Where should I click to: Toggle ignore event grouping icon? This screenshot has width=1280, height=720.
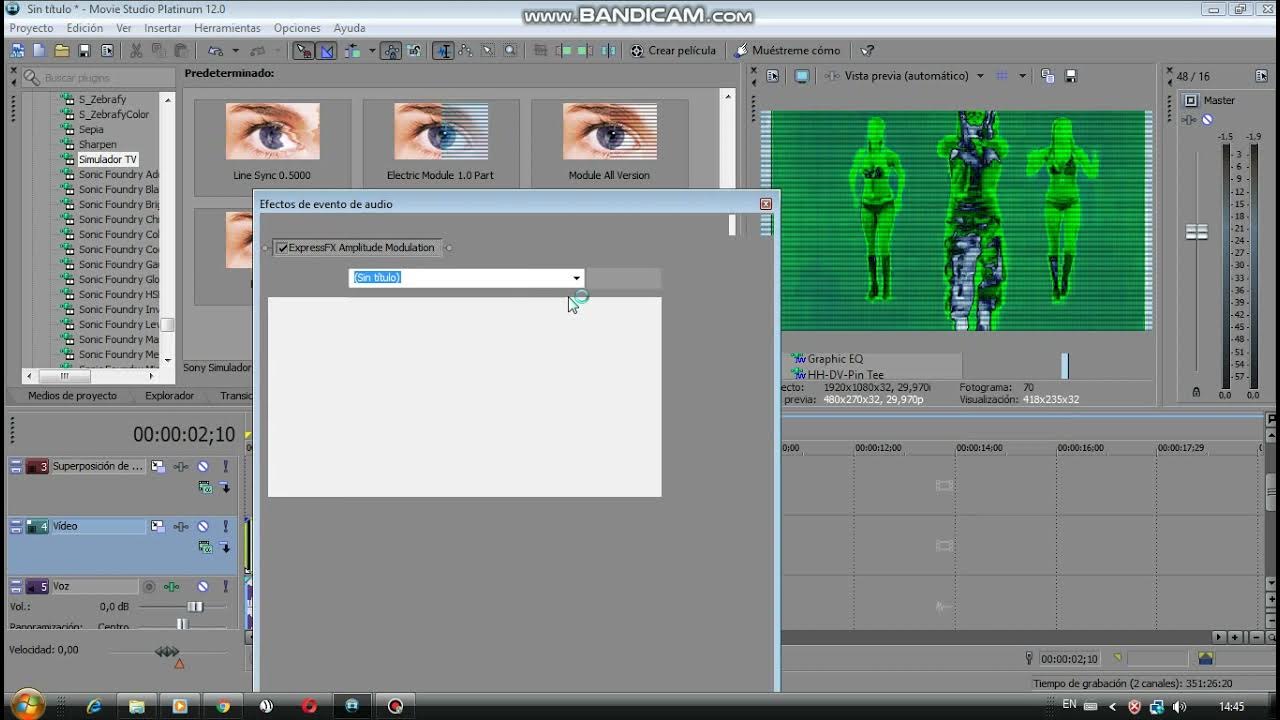coord(414,50)
